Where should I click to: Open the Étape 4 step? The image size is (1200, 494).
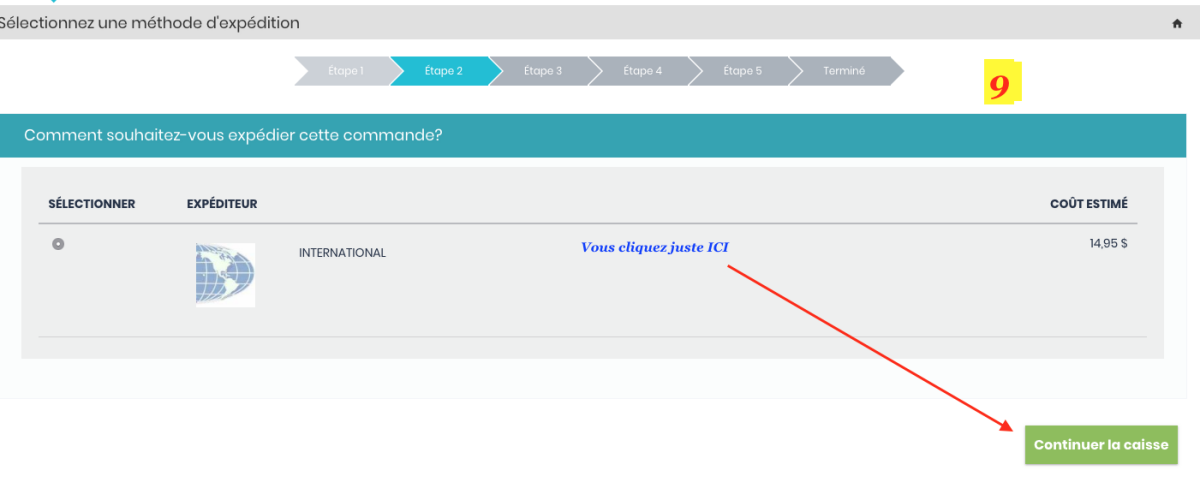(x=642, y=71)
